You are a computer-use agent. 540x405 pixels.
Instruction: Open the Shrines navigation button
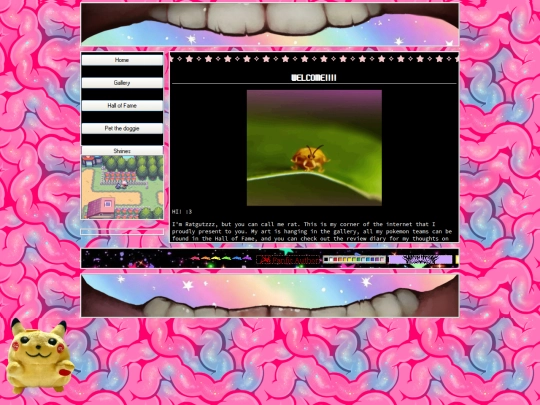pyautogui.click(x=122, y=150)
